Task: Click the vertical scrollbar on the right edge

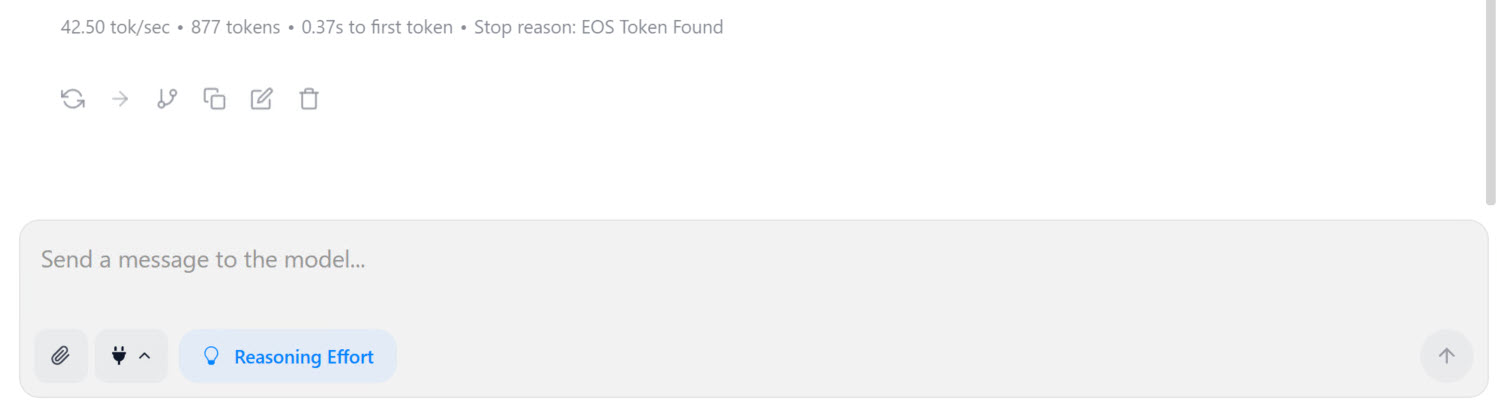Action: coord(1491,100)
